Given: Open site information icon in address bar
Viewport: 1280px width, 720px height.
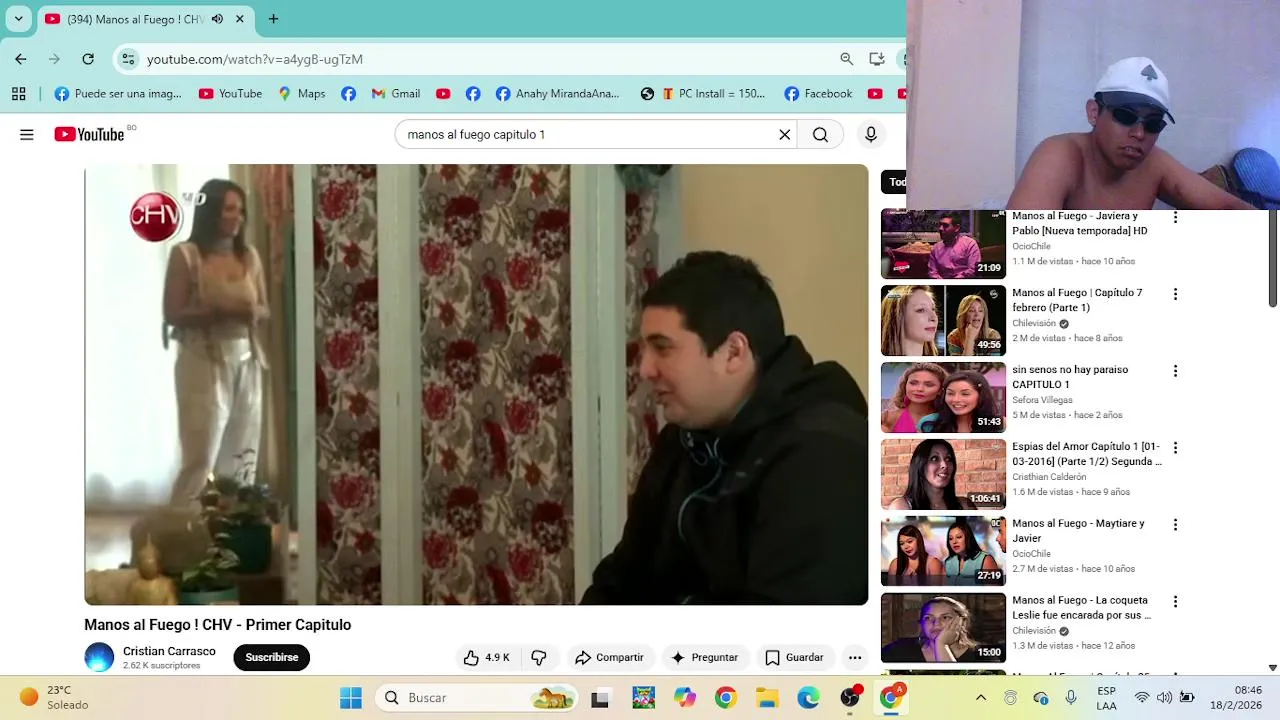Looking at the screenshot, I should (128, 59).
